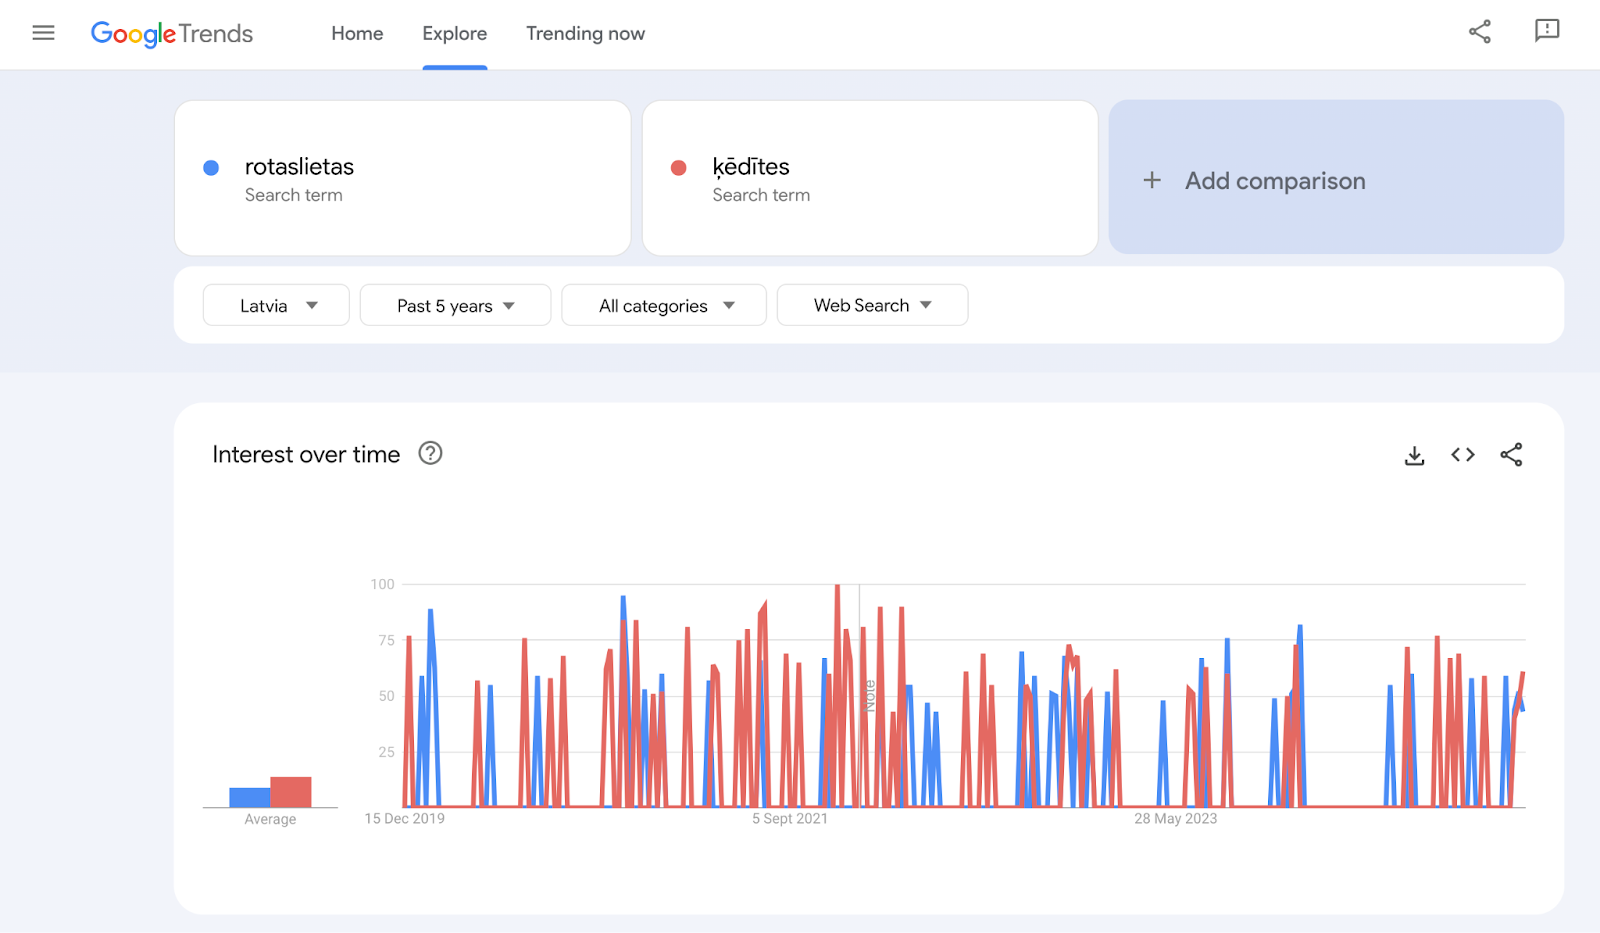Screen dimensions: 1600x933
Task: Click blue dot beside rotaslietas
Action: click(211, 168)
